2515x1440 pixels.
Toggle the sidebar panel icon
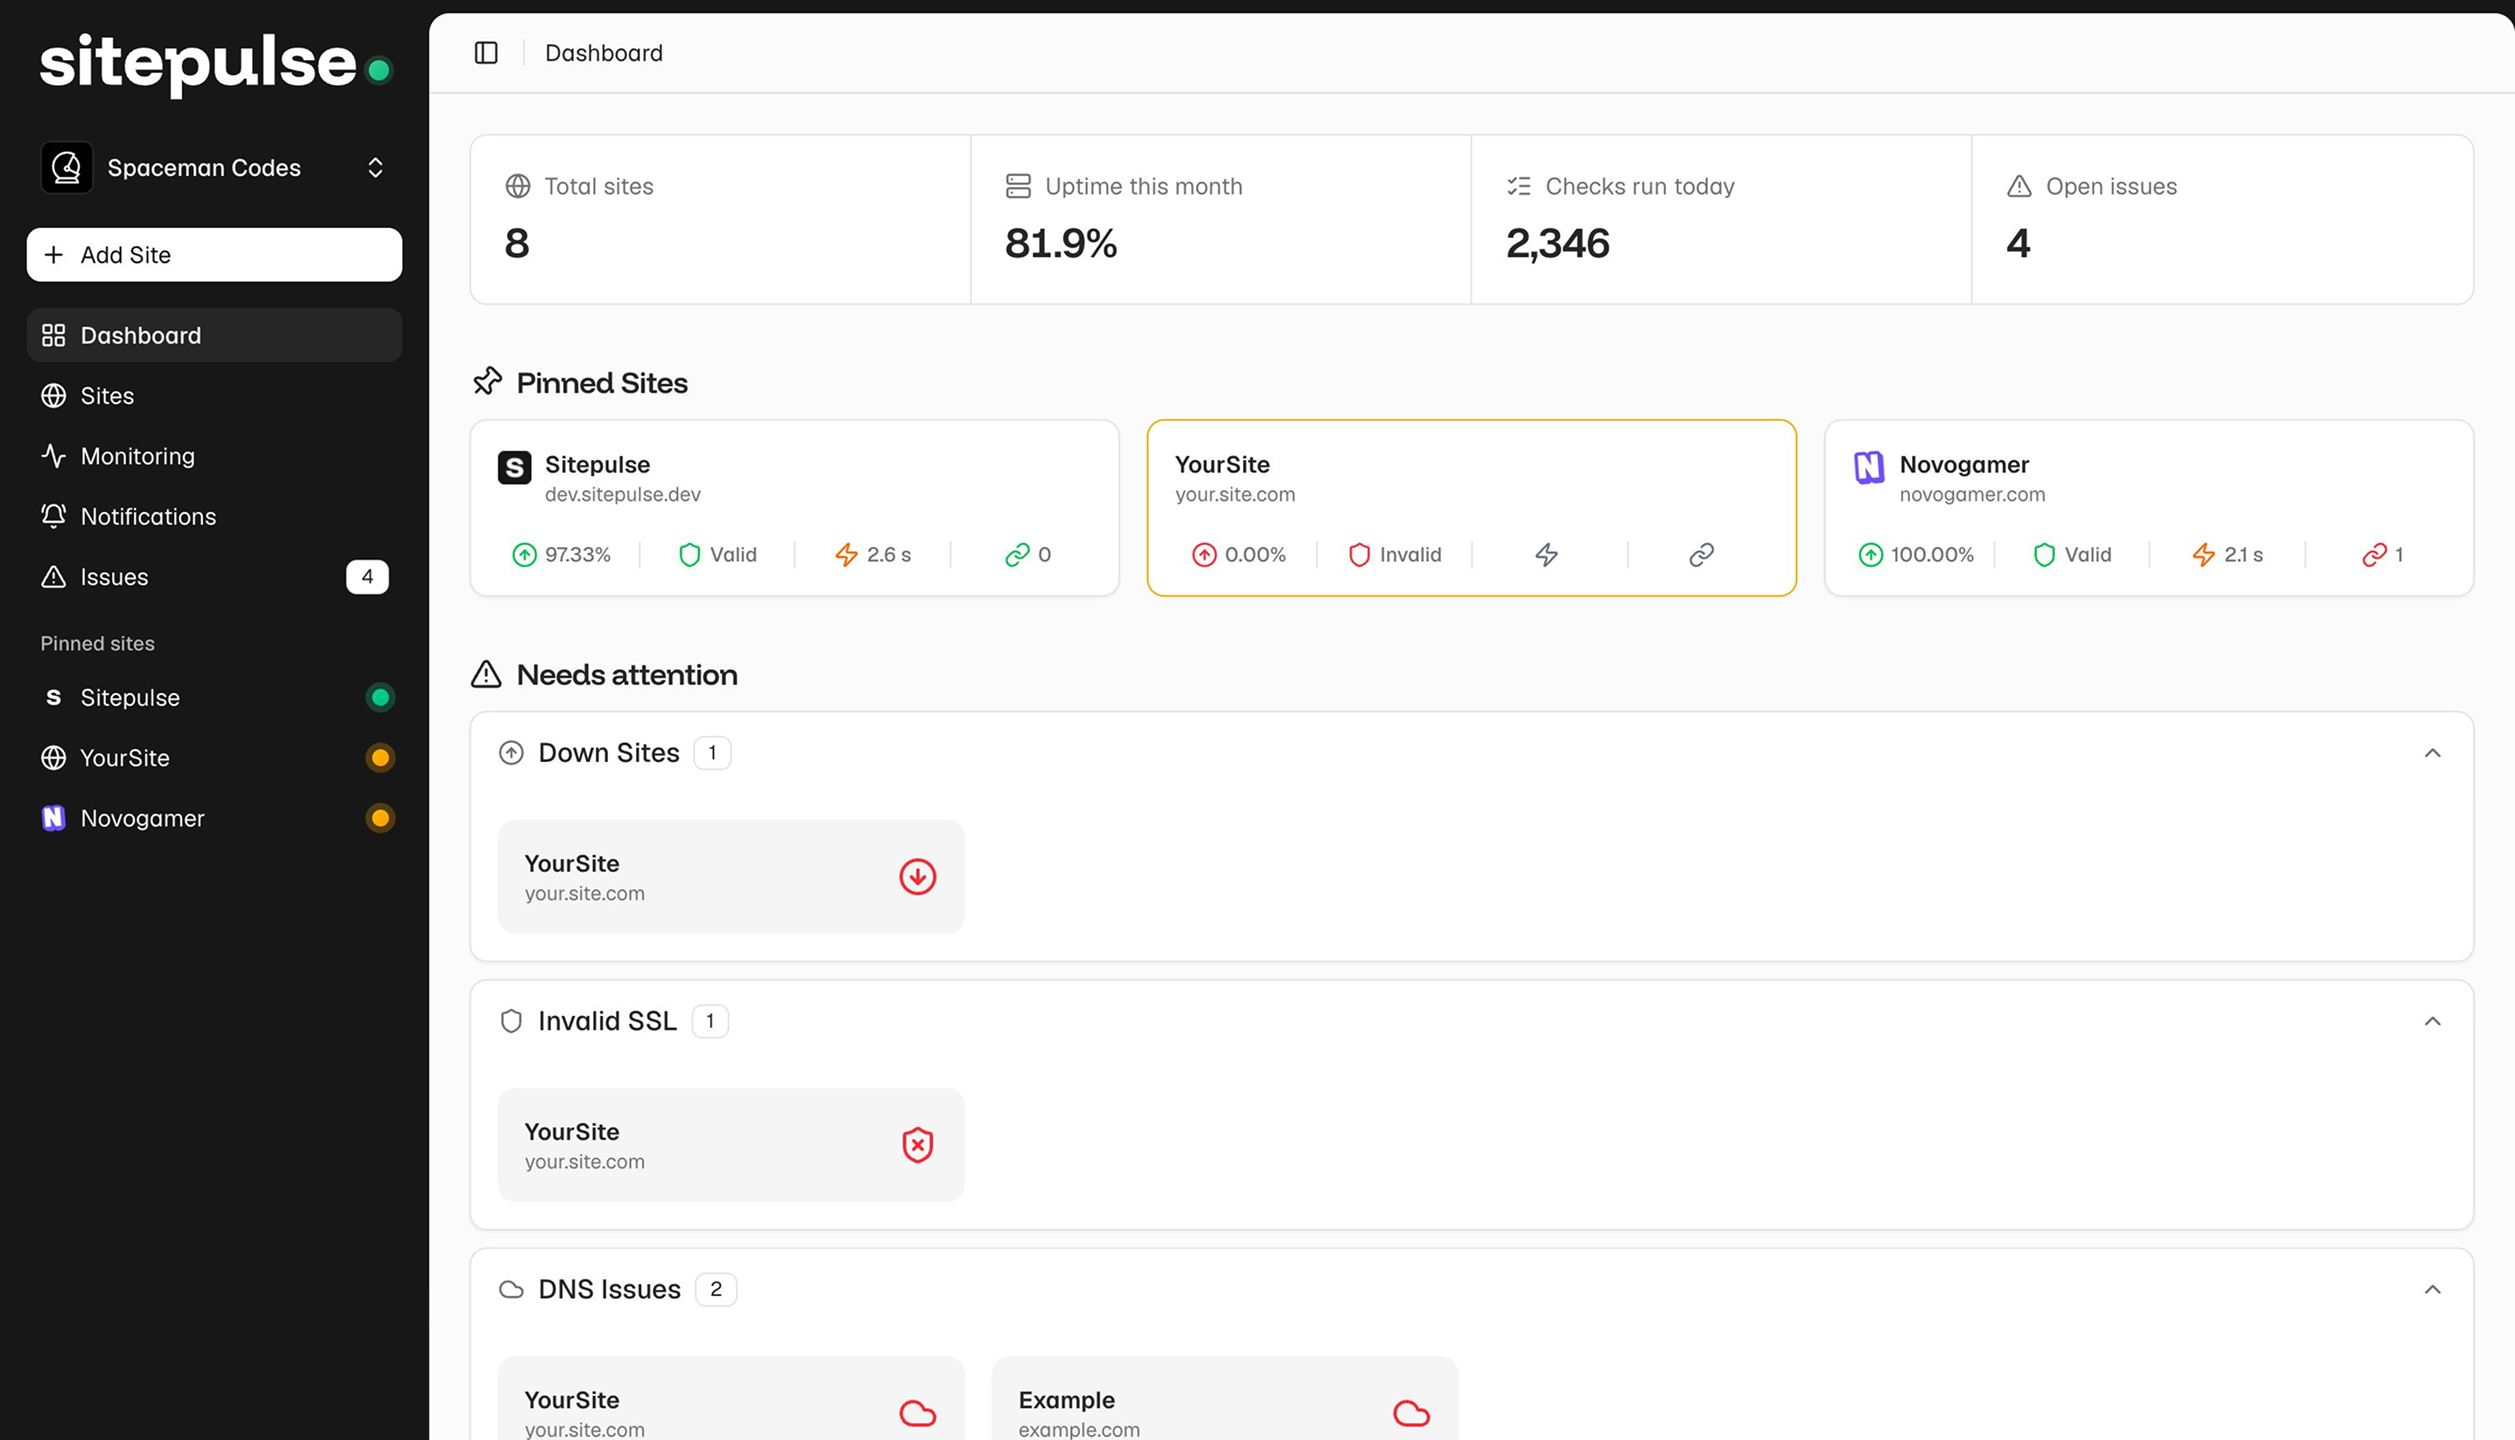[486, 53]
